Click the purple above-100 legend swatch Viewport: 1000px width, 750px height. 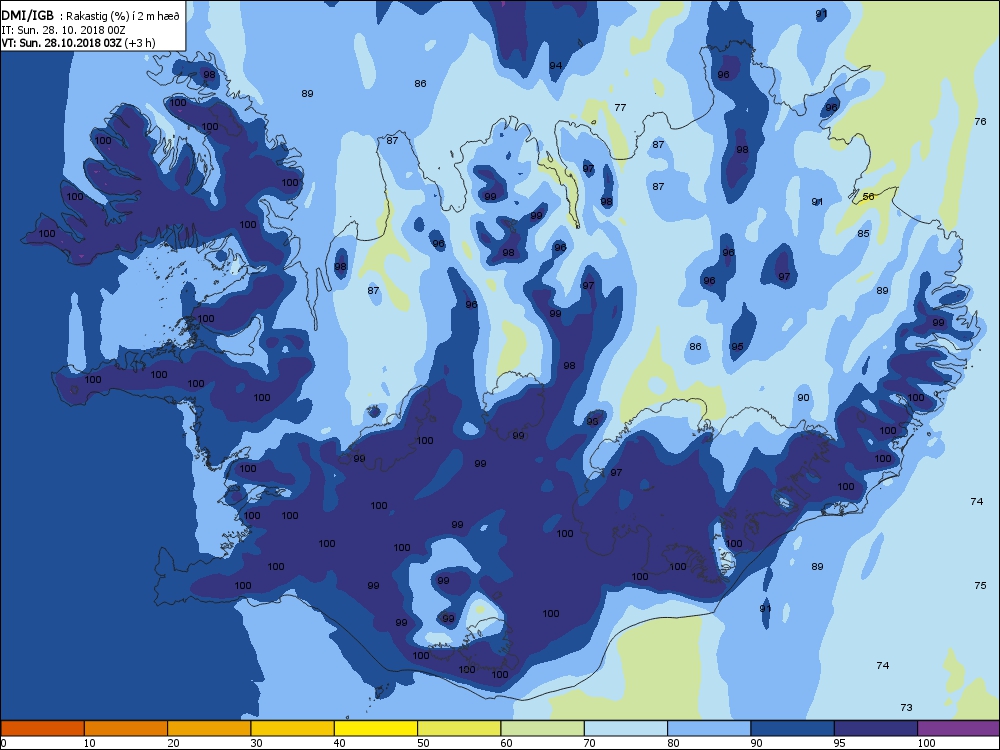959,728
